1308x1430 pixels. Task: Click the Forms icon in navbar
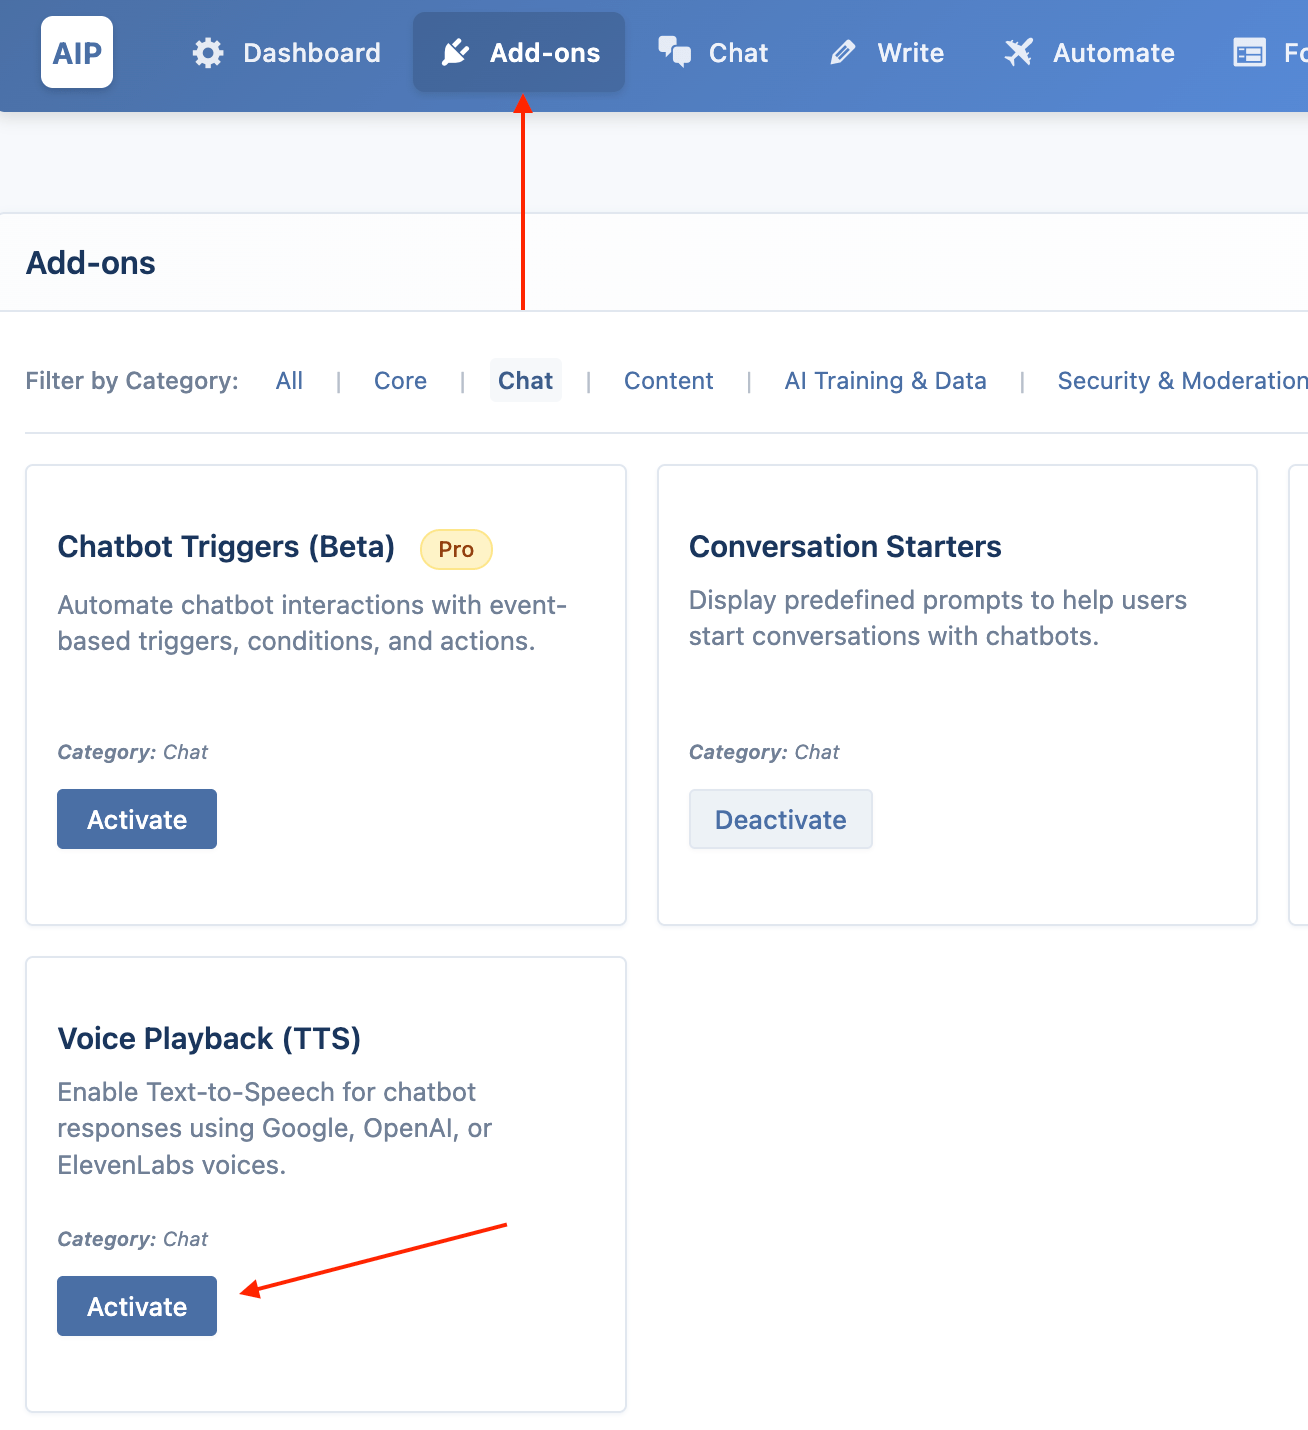[1249, 53]
